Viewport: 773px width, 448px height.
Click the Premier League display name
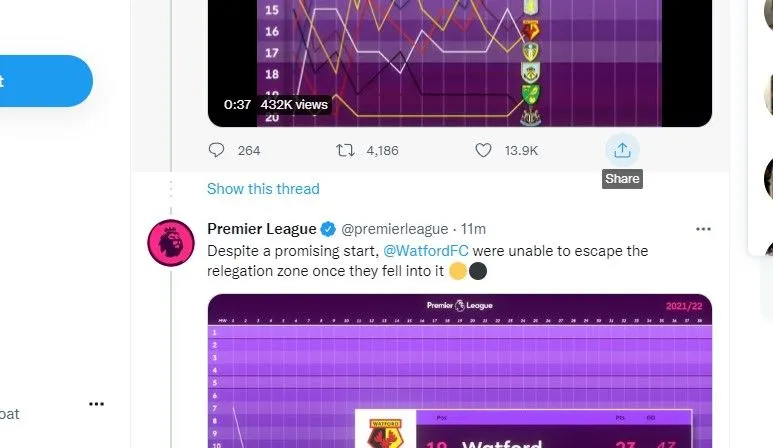[x=261, y=228]
